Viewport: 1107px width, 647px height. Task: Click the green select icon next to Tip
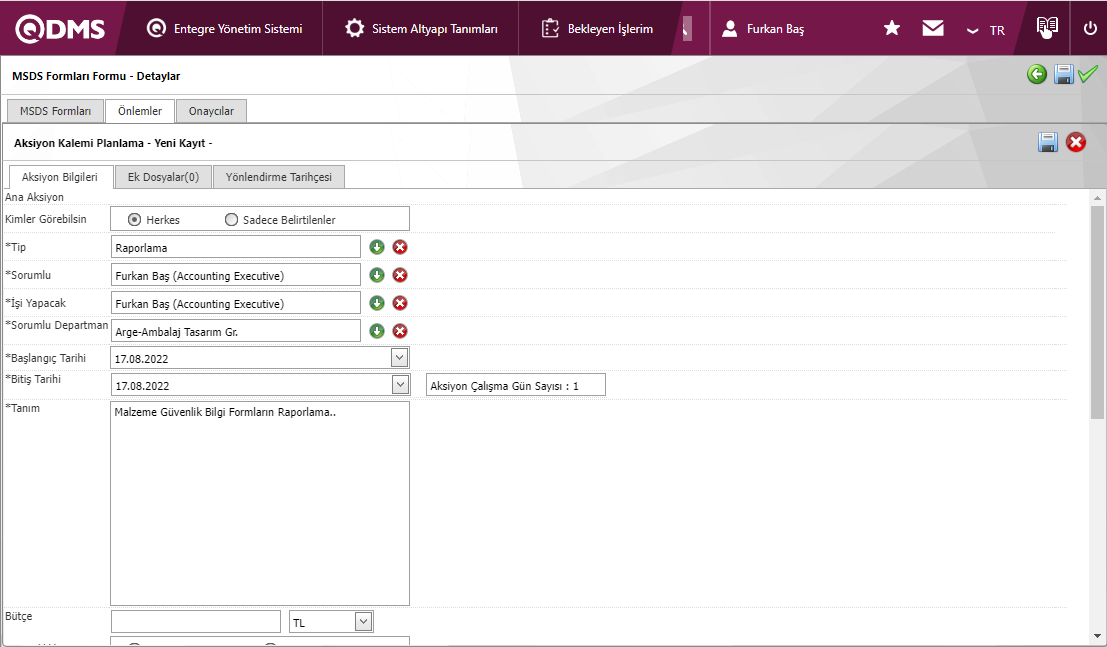pos(377,247)
